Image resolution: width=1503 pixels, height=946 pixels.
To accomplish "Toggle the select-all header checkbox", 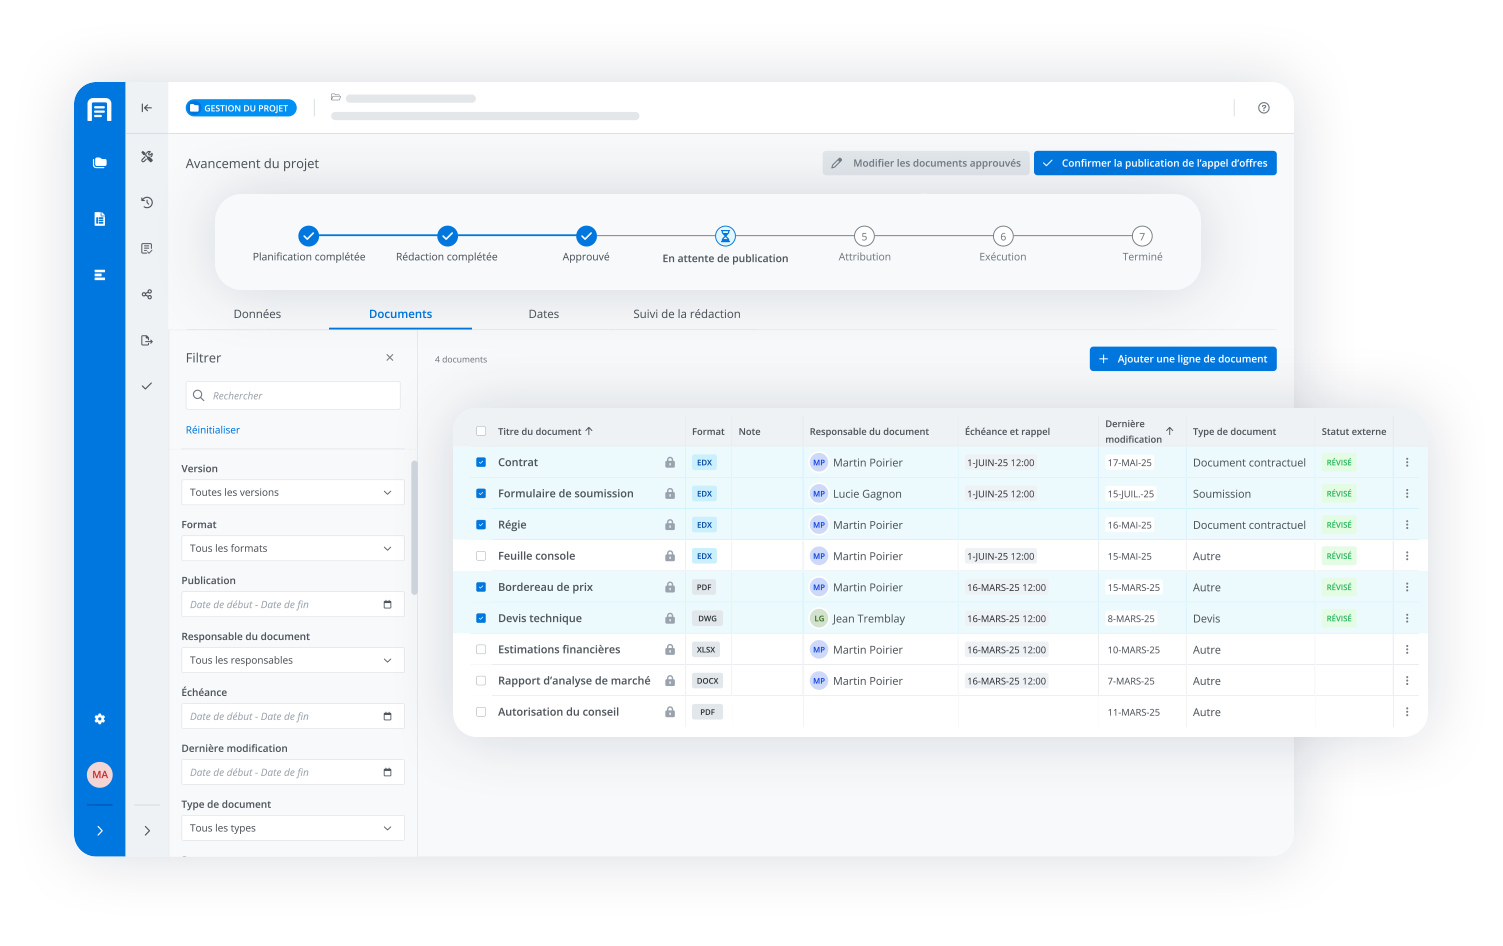I will pos(481,432).
